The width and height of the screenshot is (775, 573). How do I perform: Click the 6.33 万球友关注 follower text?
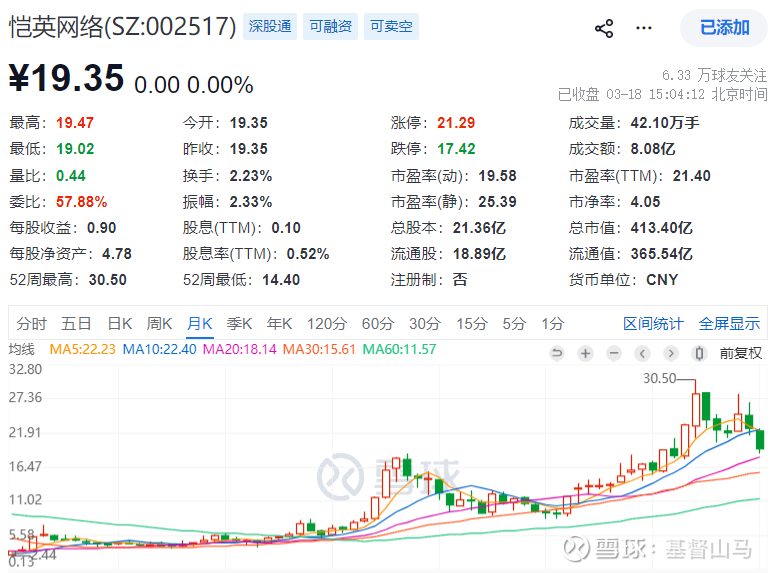[x=714, y=76]
